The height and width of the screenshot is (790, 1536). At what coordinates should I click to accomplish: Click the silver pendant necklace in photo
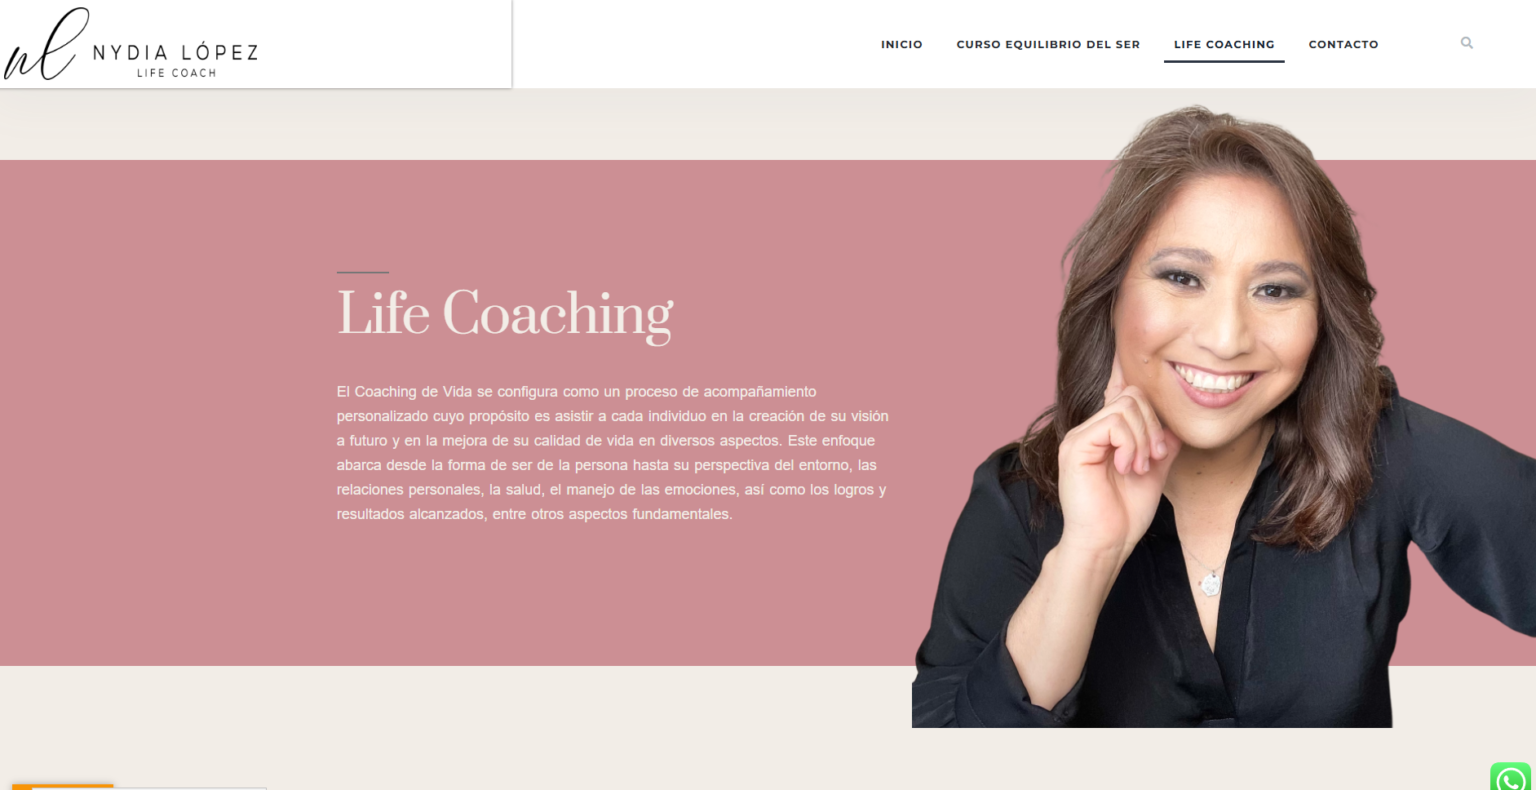pos(1210,582)
